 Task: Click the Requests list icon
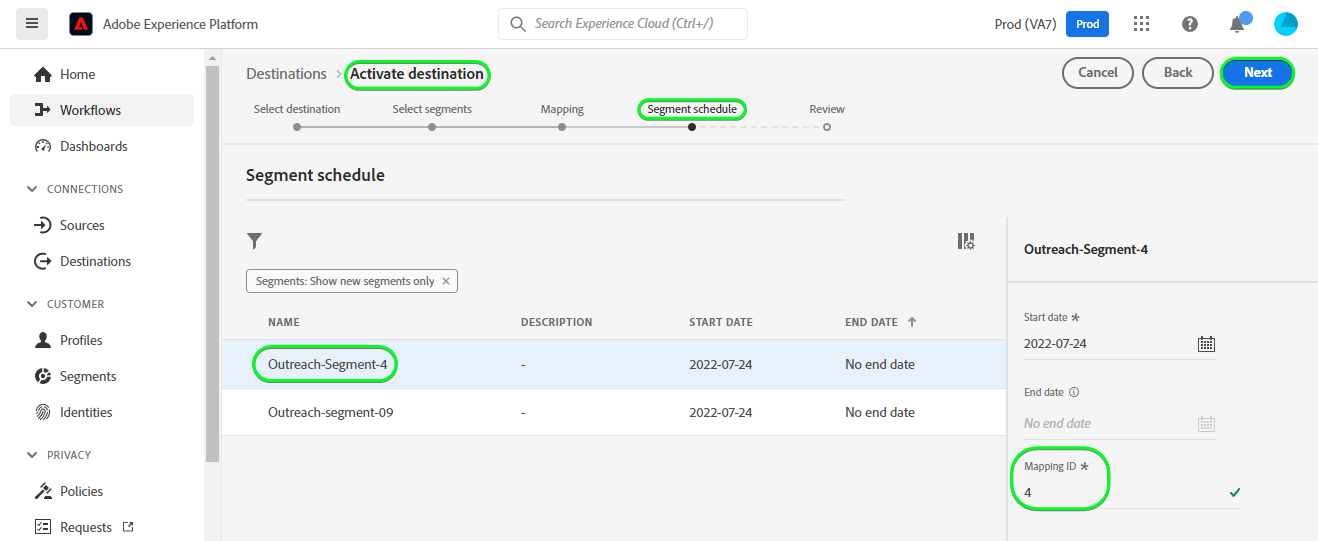coord(42,527)
